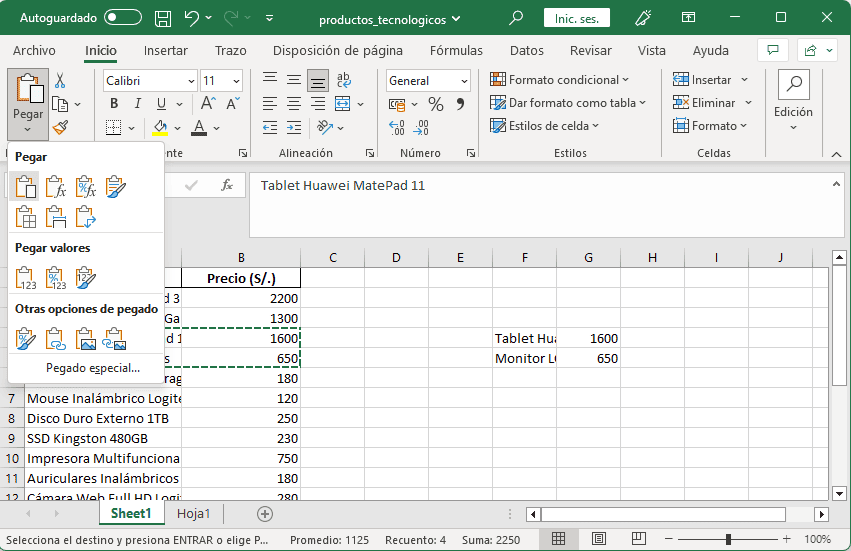Viewport: 851px width, 551px height.
Task: Increase font size
Action: pyautogui.click(x=208, y=103)
